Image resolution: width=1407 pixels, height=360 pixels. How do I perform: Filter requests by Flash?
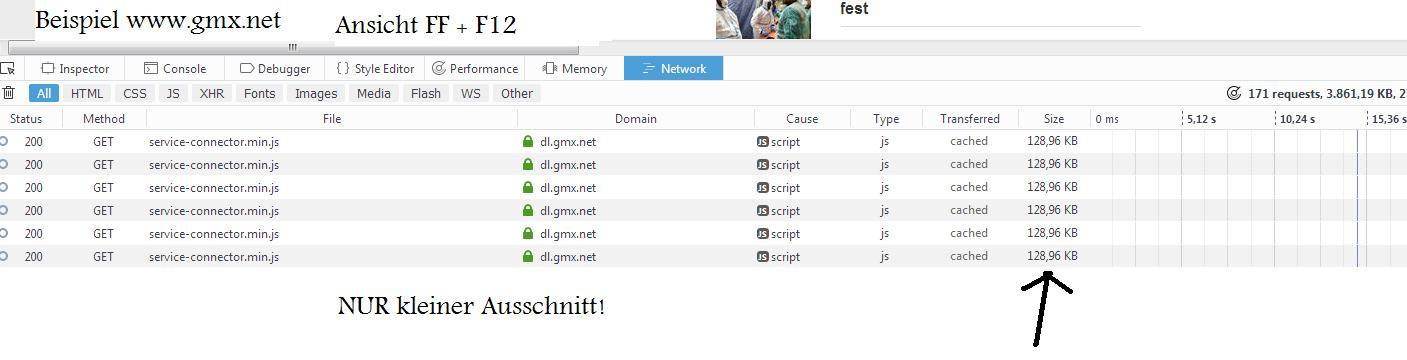click(426, 93)
